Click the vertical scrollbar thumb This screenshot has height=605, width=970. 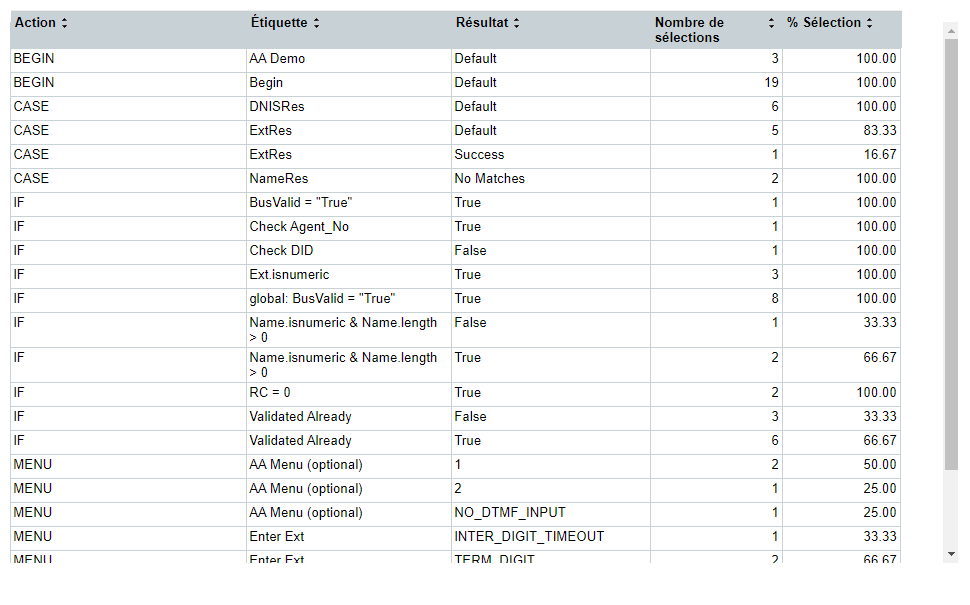[951, 254]
